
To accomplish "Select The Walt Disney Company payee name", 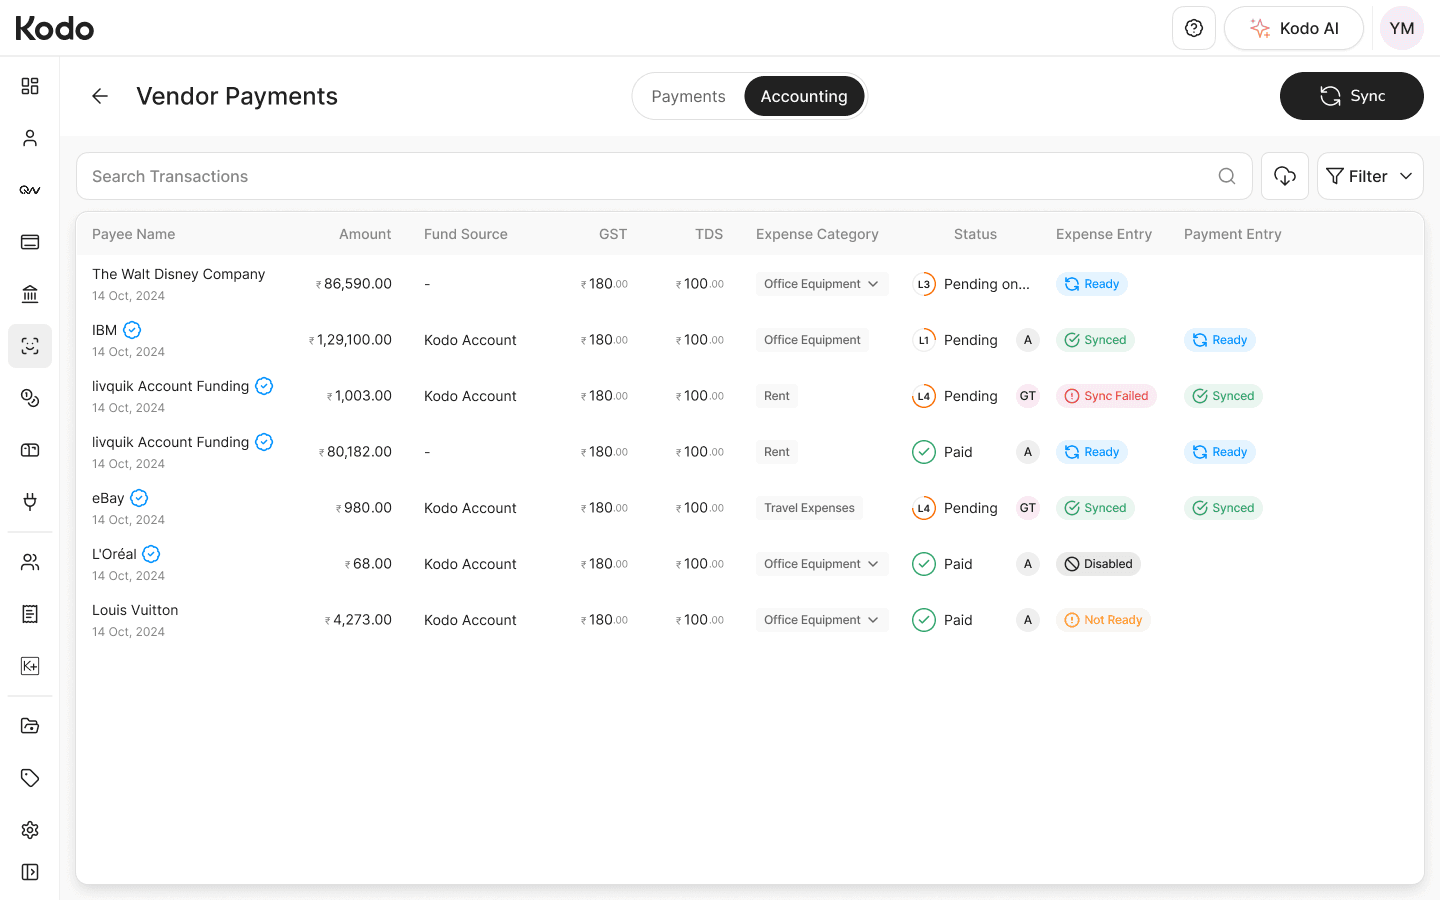I will 179,274.
